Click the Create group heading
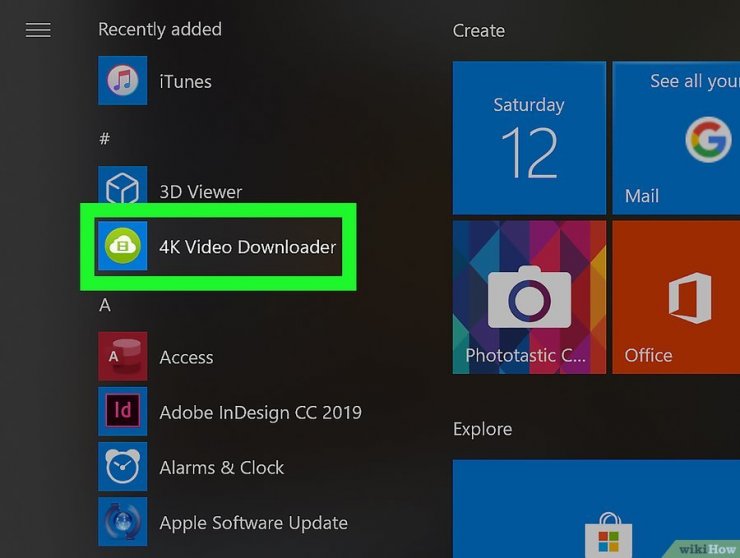The height and width of the screenshot is (558, 740). point(479,31)
